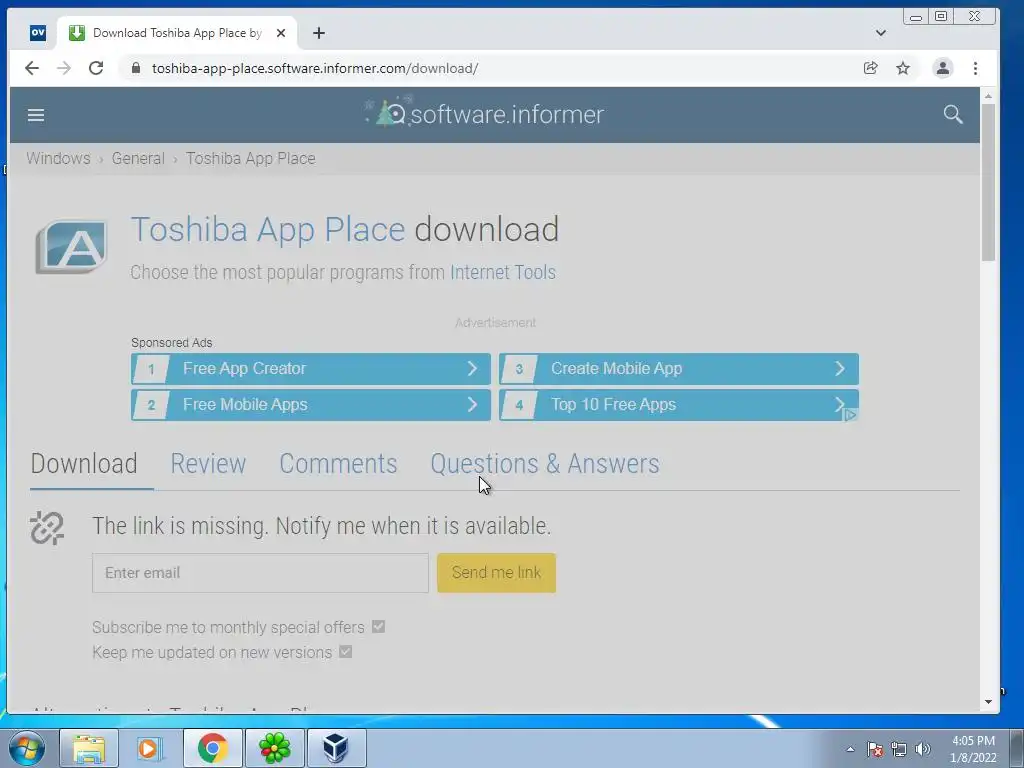Click the Free App Creator ad arrow
This screenshot has height=768, width=1024.
pyautogui.click(x=472, y=369)
